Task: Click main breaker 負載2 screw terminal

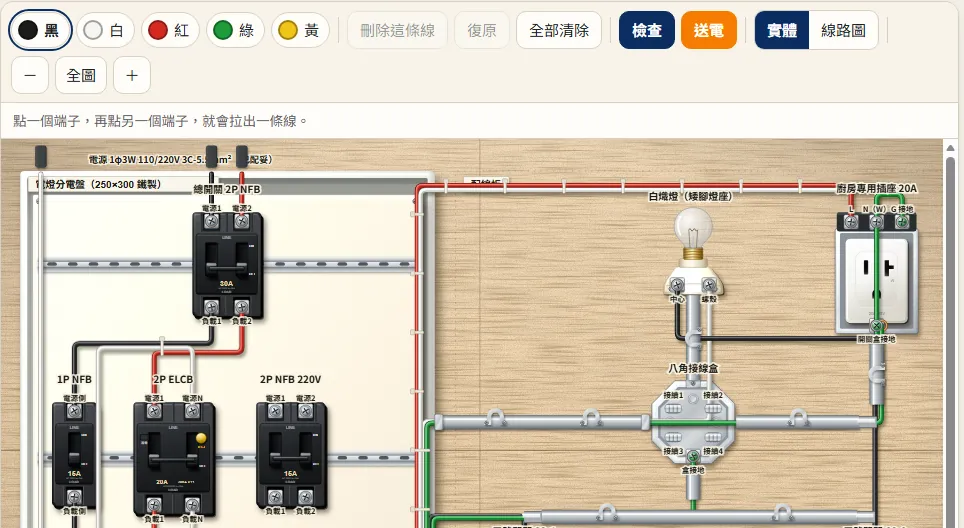Action: pyautogui.click(x=242, y=307)
